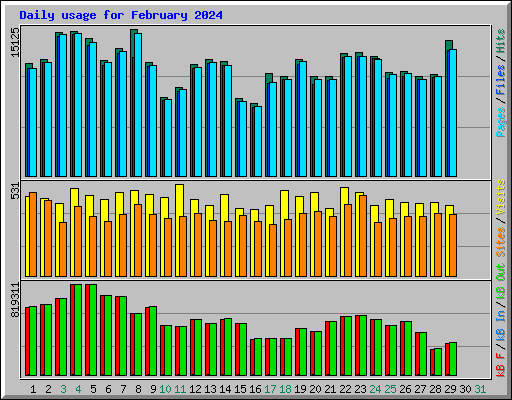Click day label 14 on x-axis

point(225,389)
